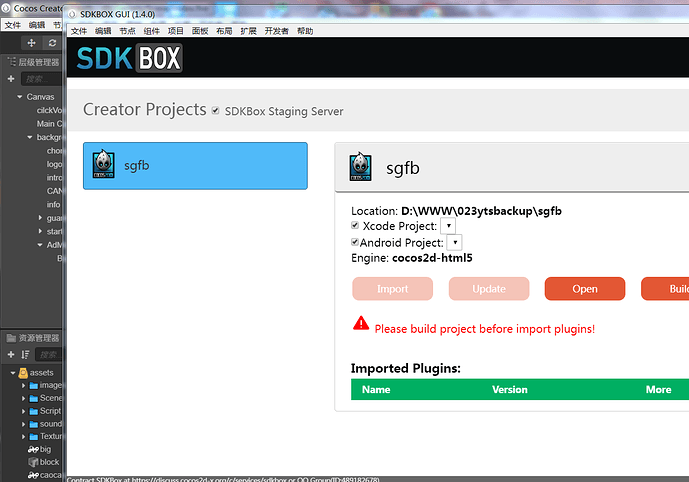
Task: Click the block prefab asset icon
Action: click(33, 462)
